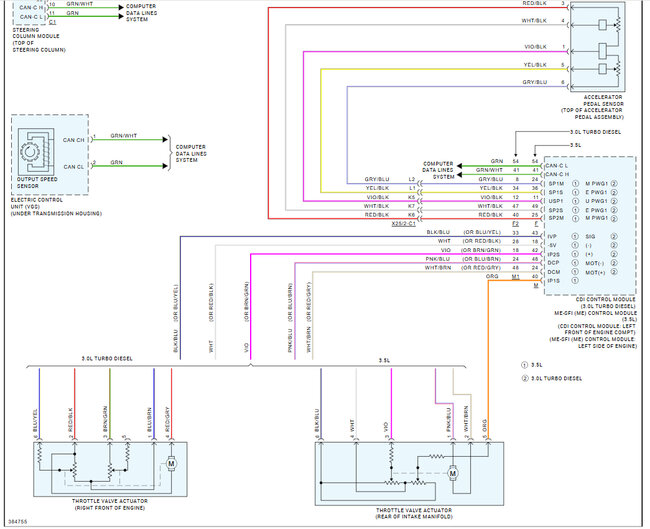Click the PNK/BLU horizontal wire label at pin 24
650x529 pixels.
(437, 259)
